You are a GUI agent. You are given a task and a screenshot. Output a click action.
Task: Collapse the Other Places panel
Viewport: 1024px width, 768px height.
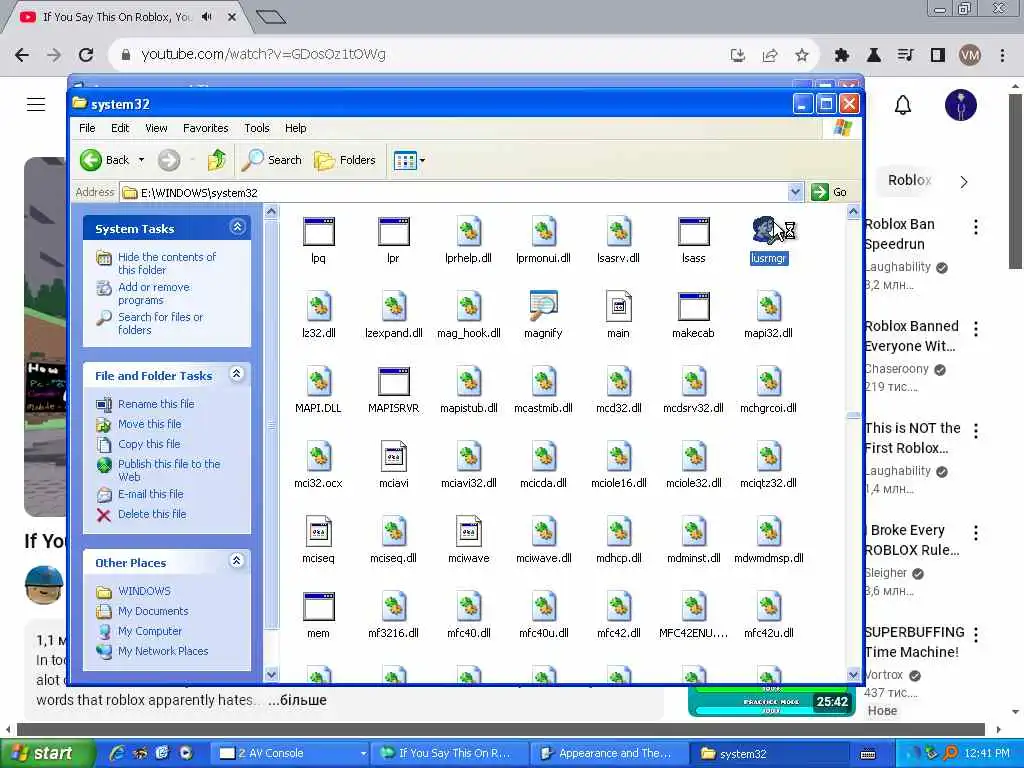click(237, 560)
